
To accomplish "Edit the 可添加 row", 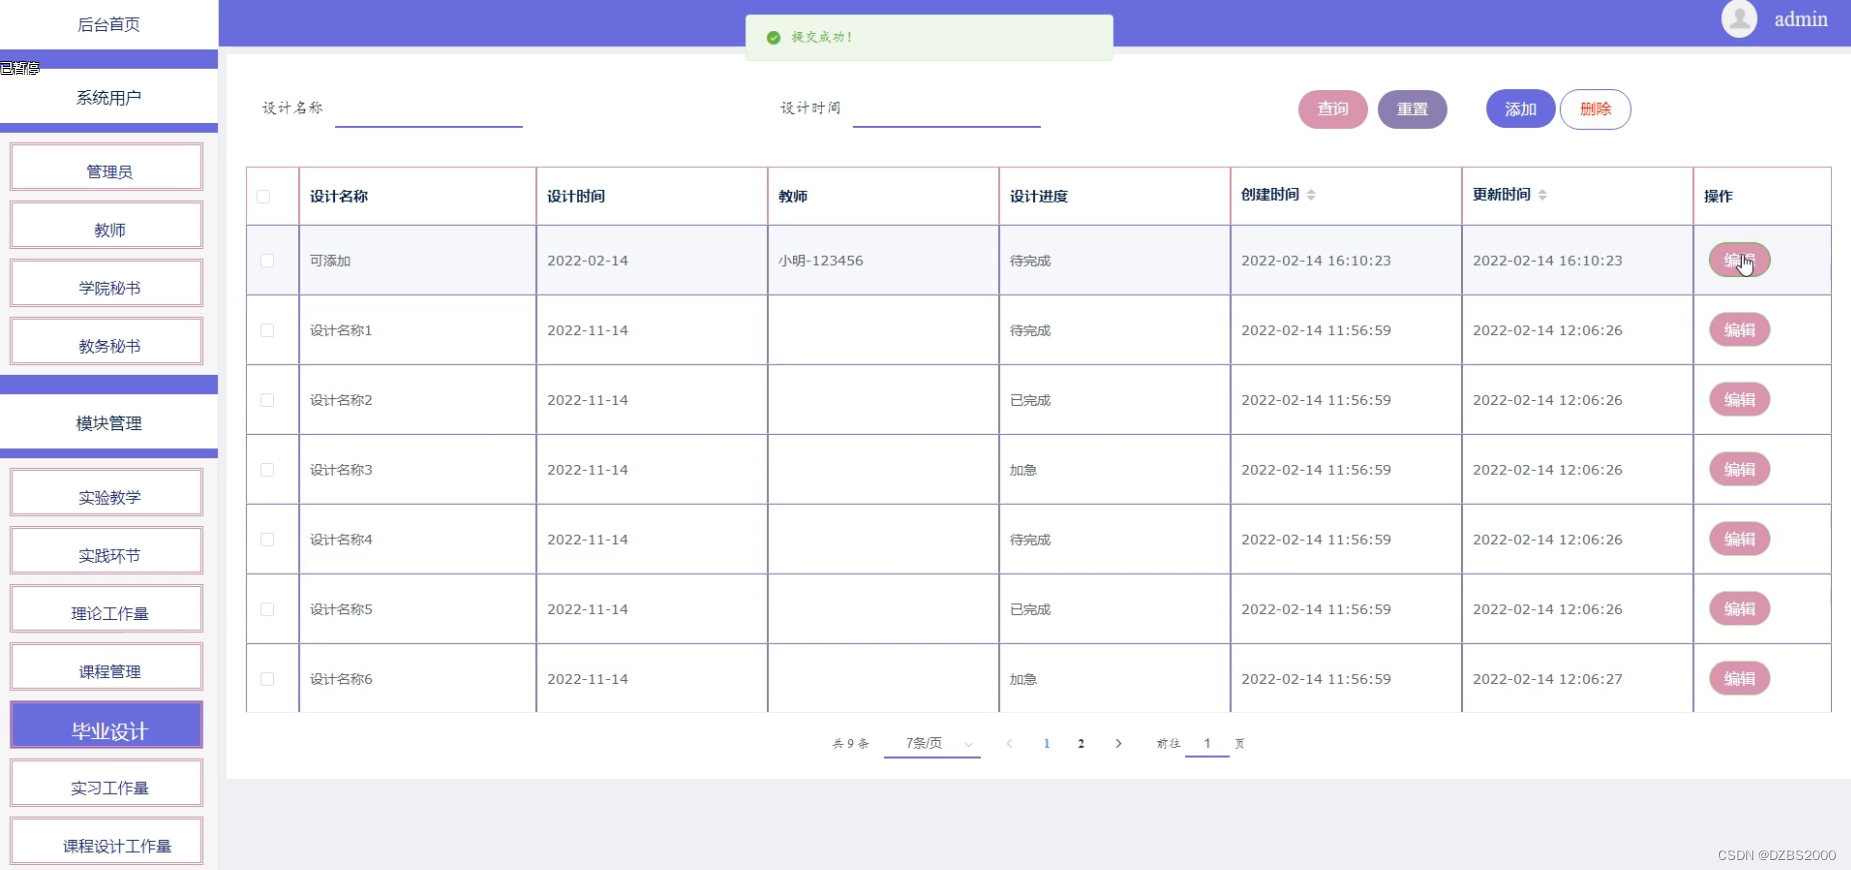I will [x=1740, y=260].
